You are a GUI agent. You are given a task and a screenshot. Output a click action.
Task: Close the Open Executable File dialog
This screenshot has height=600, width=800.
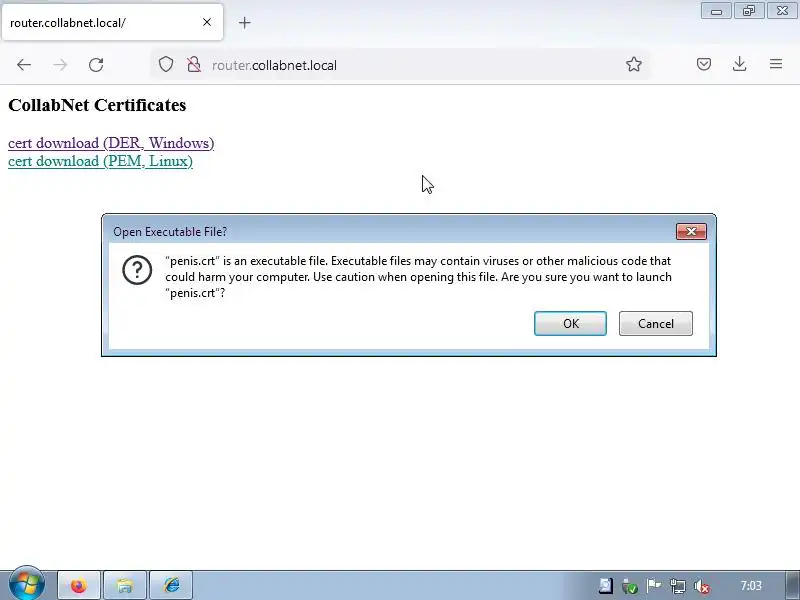[x=691, y=232]
